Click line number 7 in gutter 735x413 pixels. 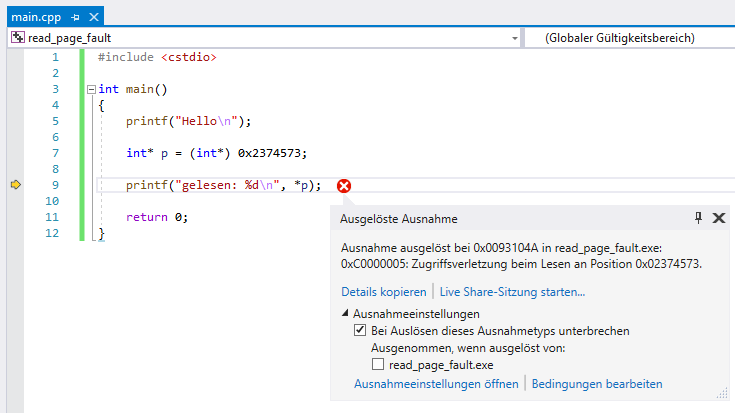point(55,153)
